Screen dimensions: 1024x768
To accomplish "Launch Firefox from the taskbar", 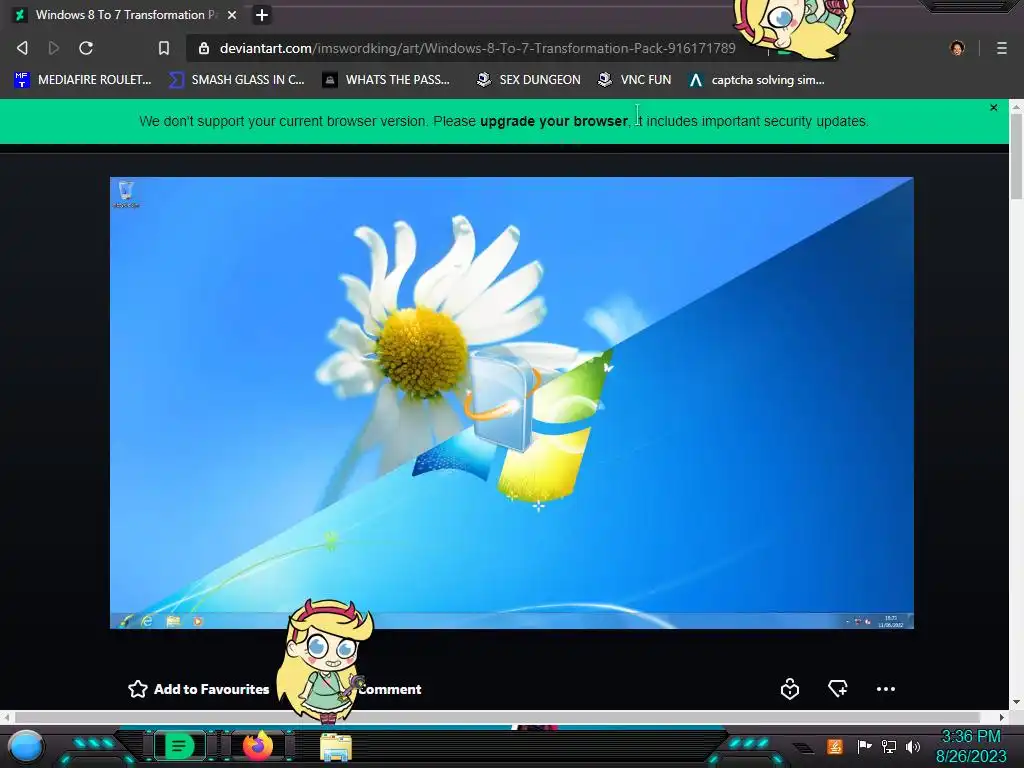I will click(257, 746).
